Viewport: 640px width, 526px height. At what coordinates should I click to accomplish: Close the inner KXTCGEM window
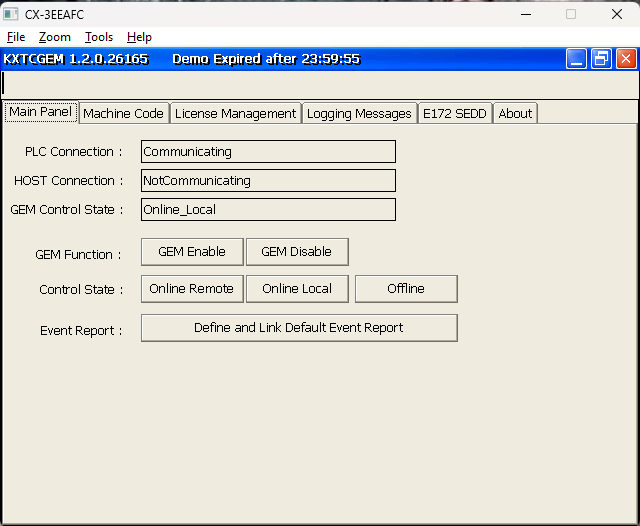coord(626,59)
